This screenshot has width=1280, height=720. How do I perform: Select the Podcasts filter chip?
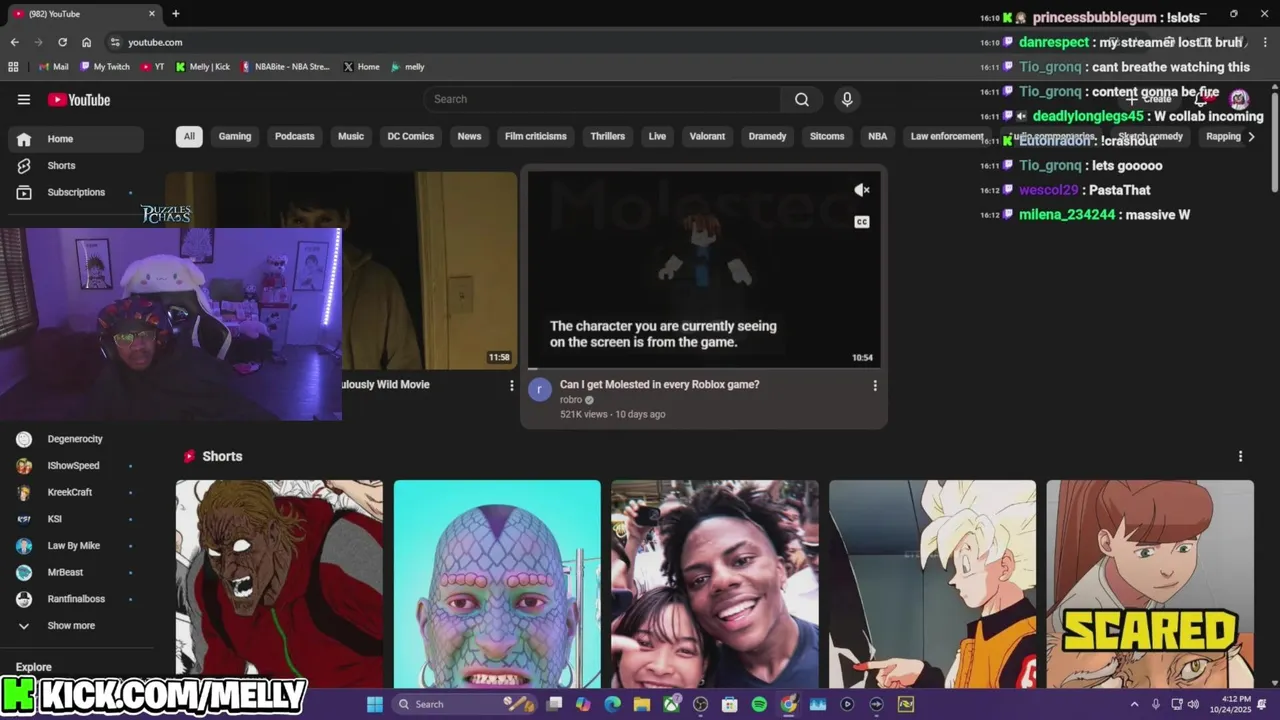coord(294,136)
